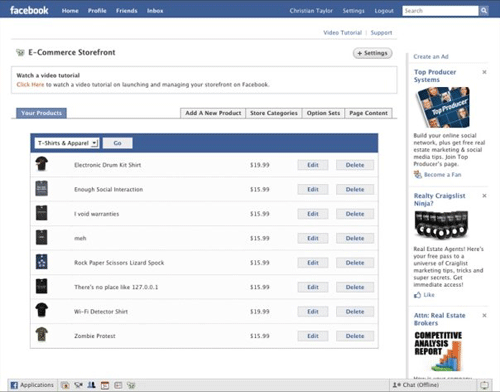Viewport: 500px width, 392px height.
Task: Click the Become a Fan icon
Action: [x=418, y=174]
